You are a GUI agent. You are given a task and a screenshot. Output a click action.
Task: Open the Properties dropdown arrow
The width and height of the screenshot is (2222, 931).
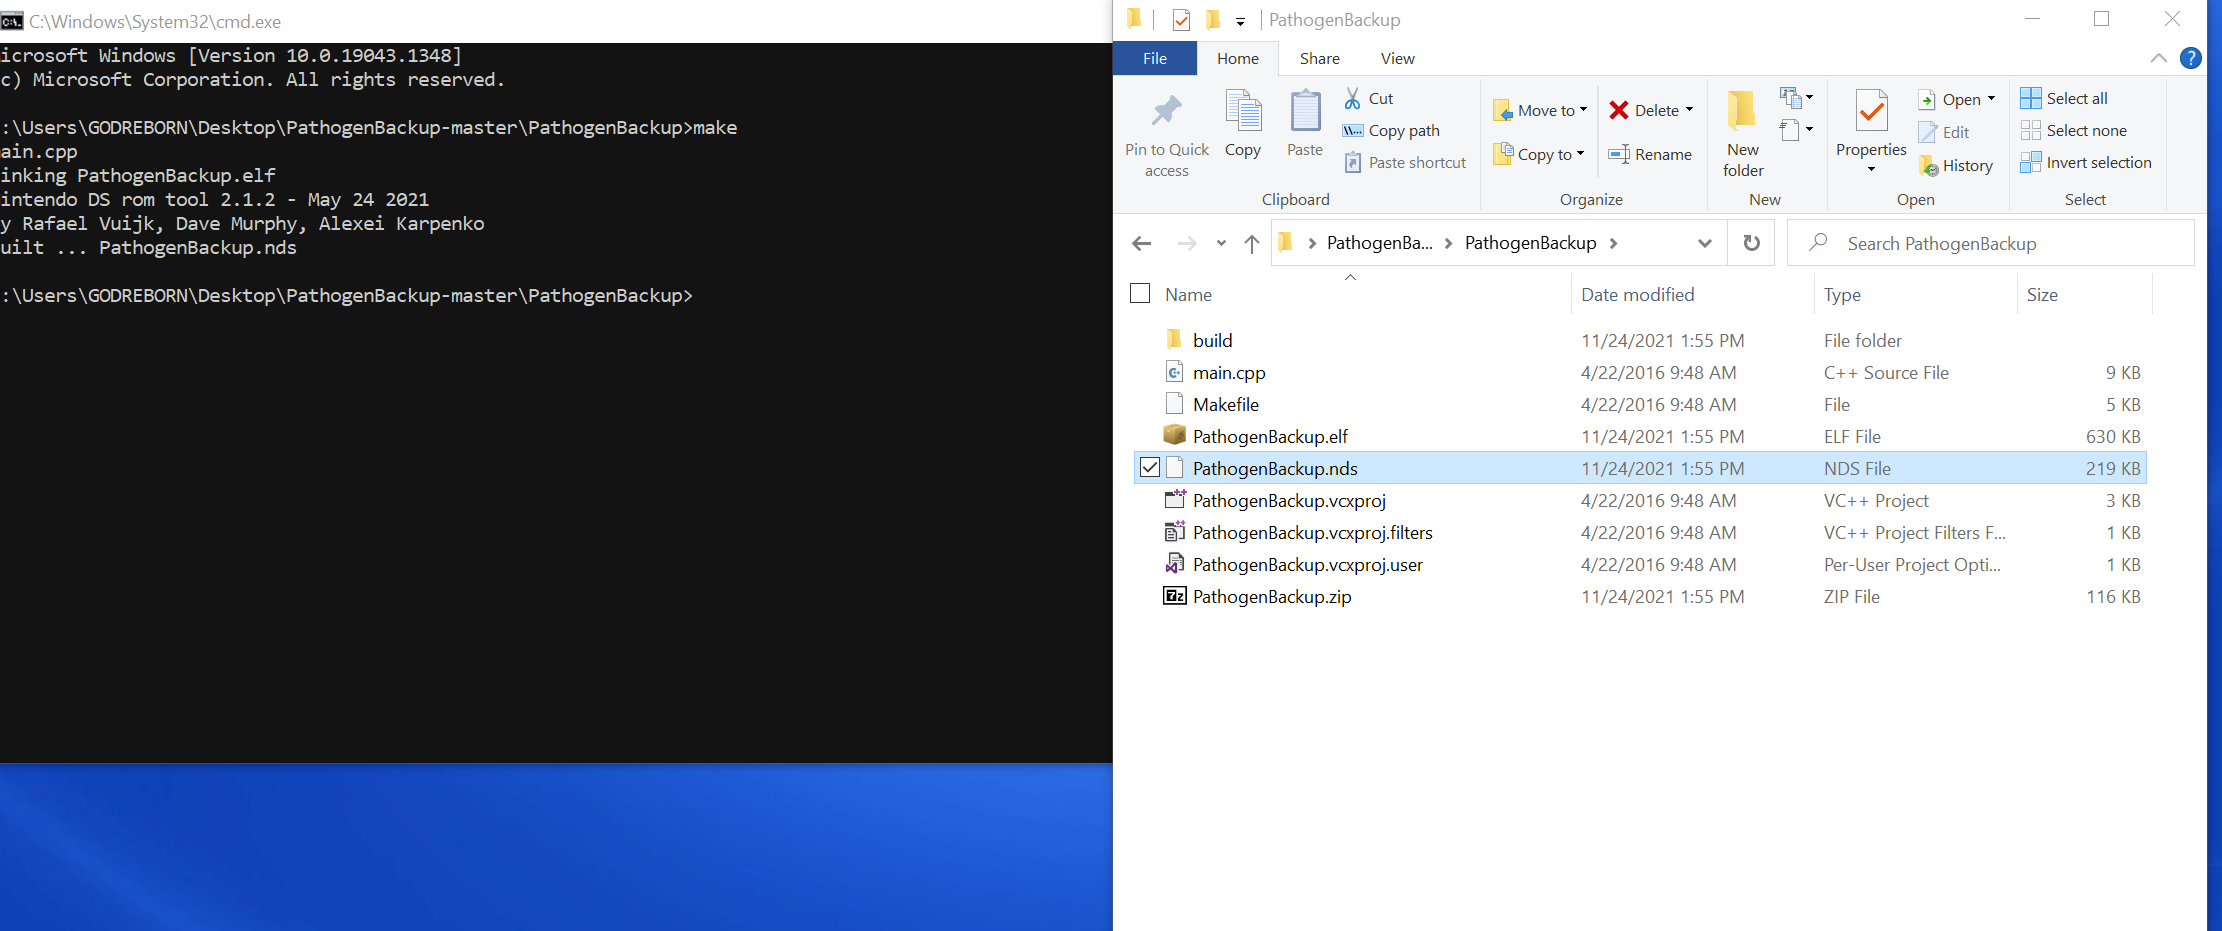1871,169
